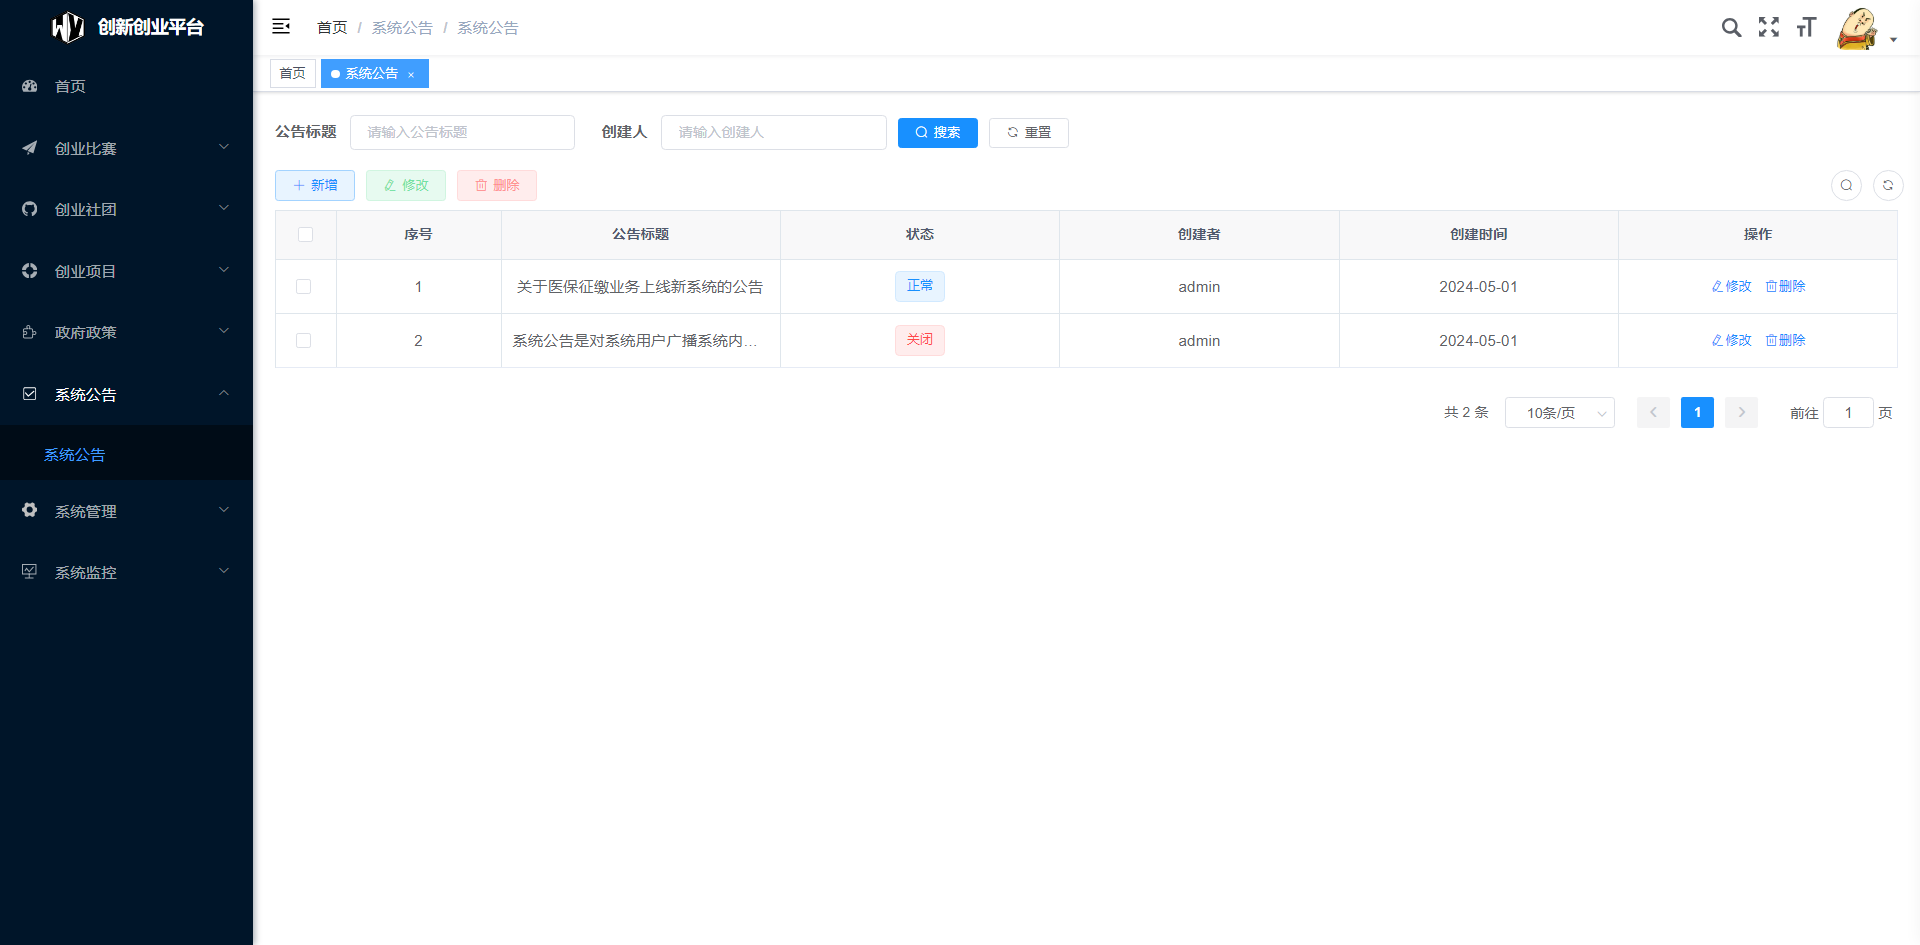This screenshot has height=945, width=1920.
Task: Click the 创业项目 icon in sidebar
Action: pos(30,271)
